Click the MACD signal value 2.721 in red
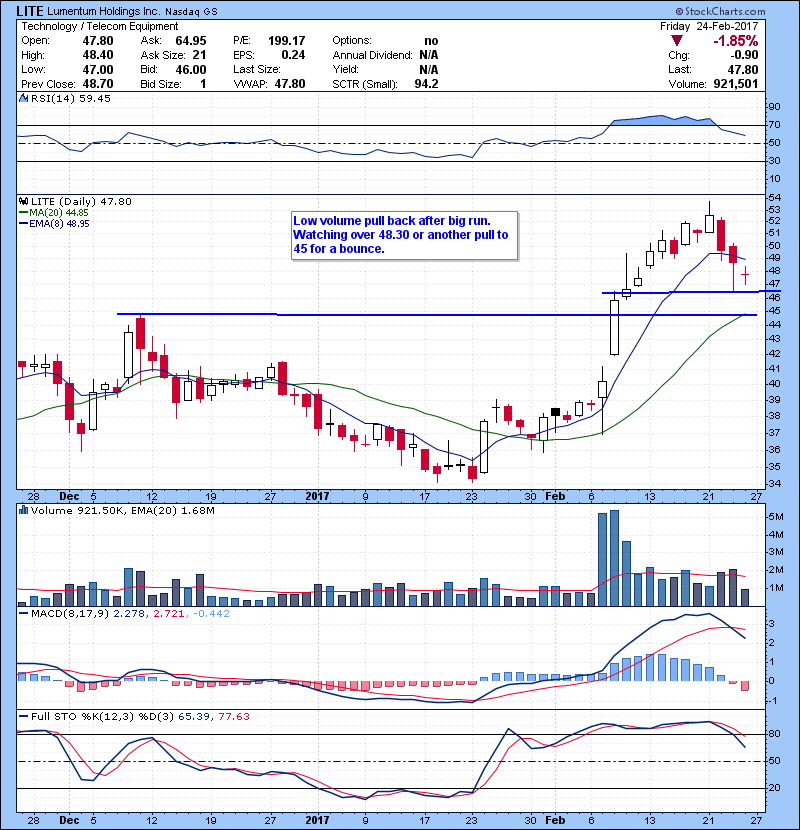Image resolution: width=800 pixels, height=830 pixels. 168,614
